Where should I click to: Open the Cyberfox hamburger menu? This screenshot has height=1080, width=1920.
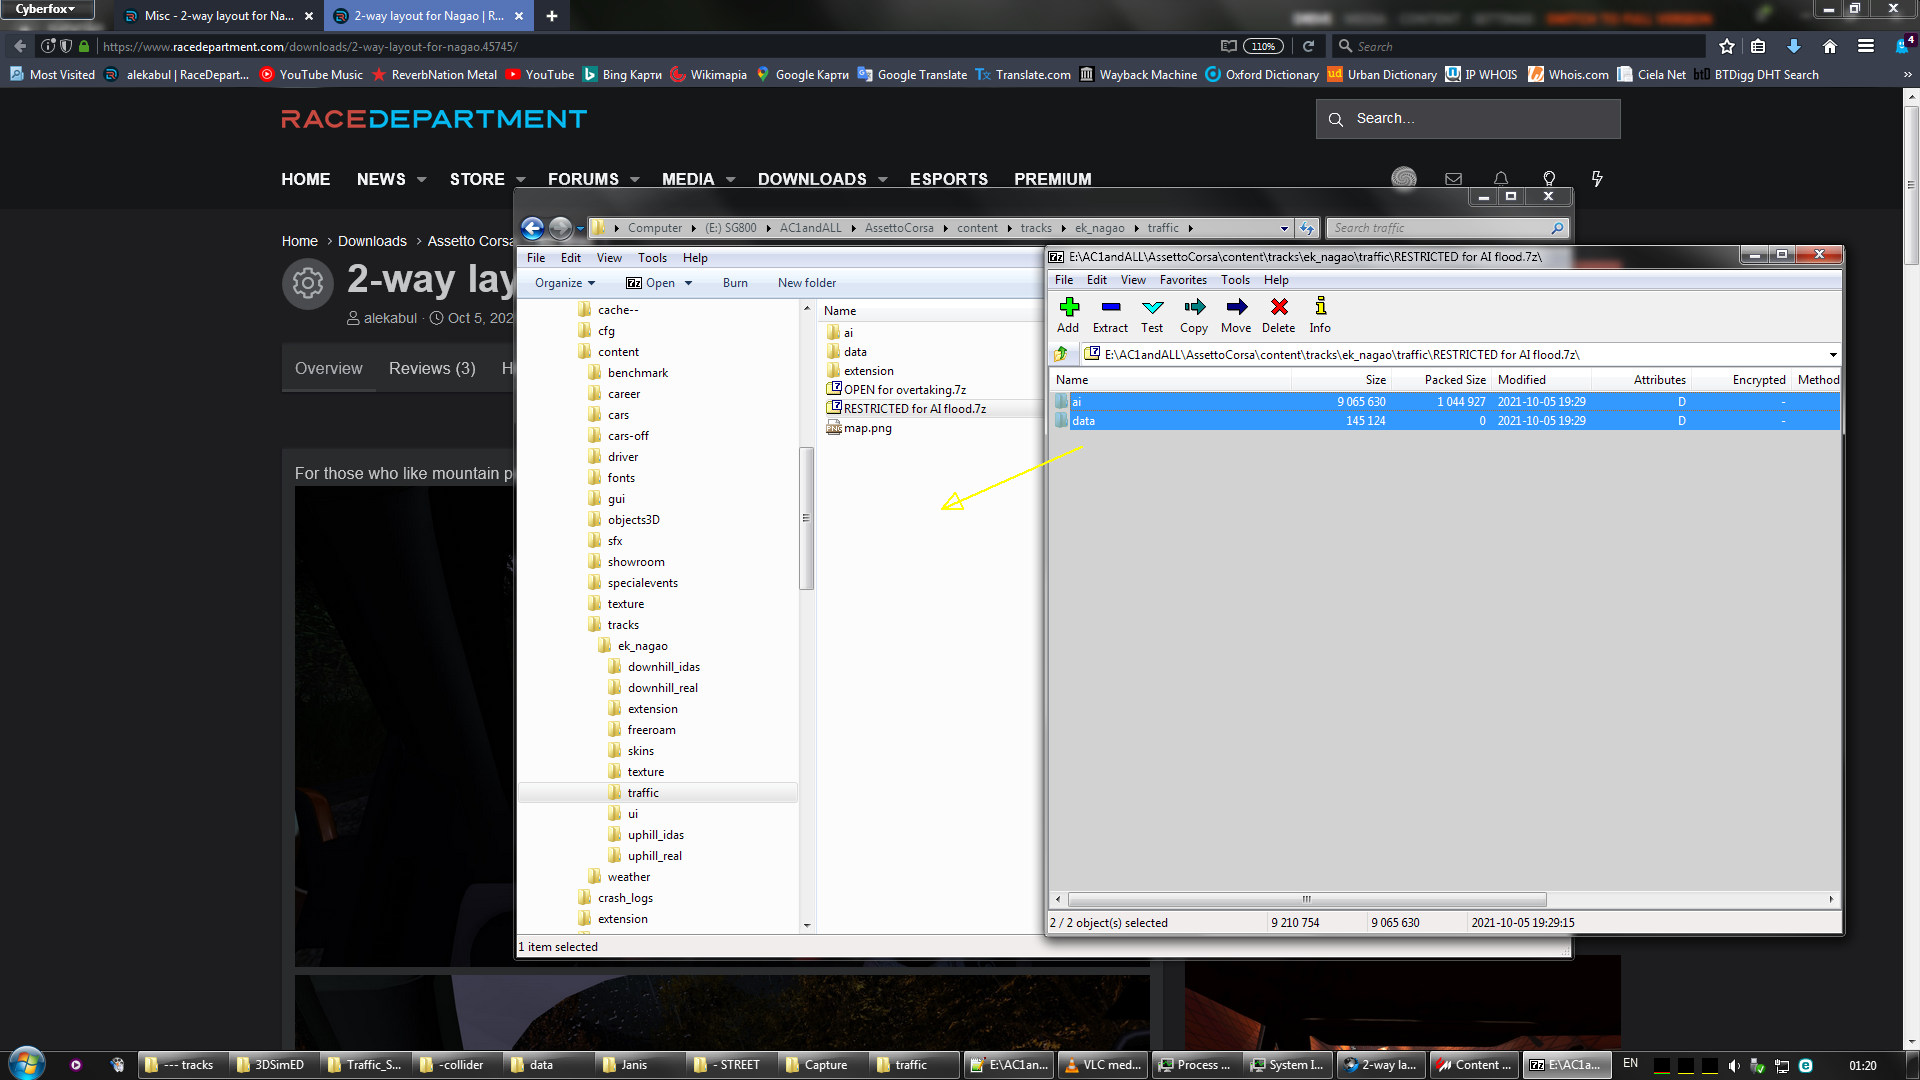coord(1865,46)
